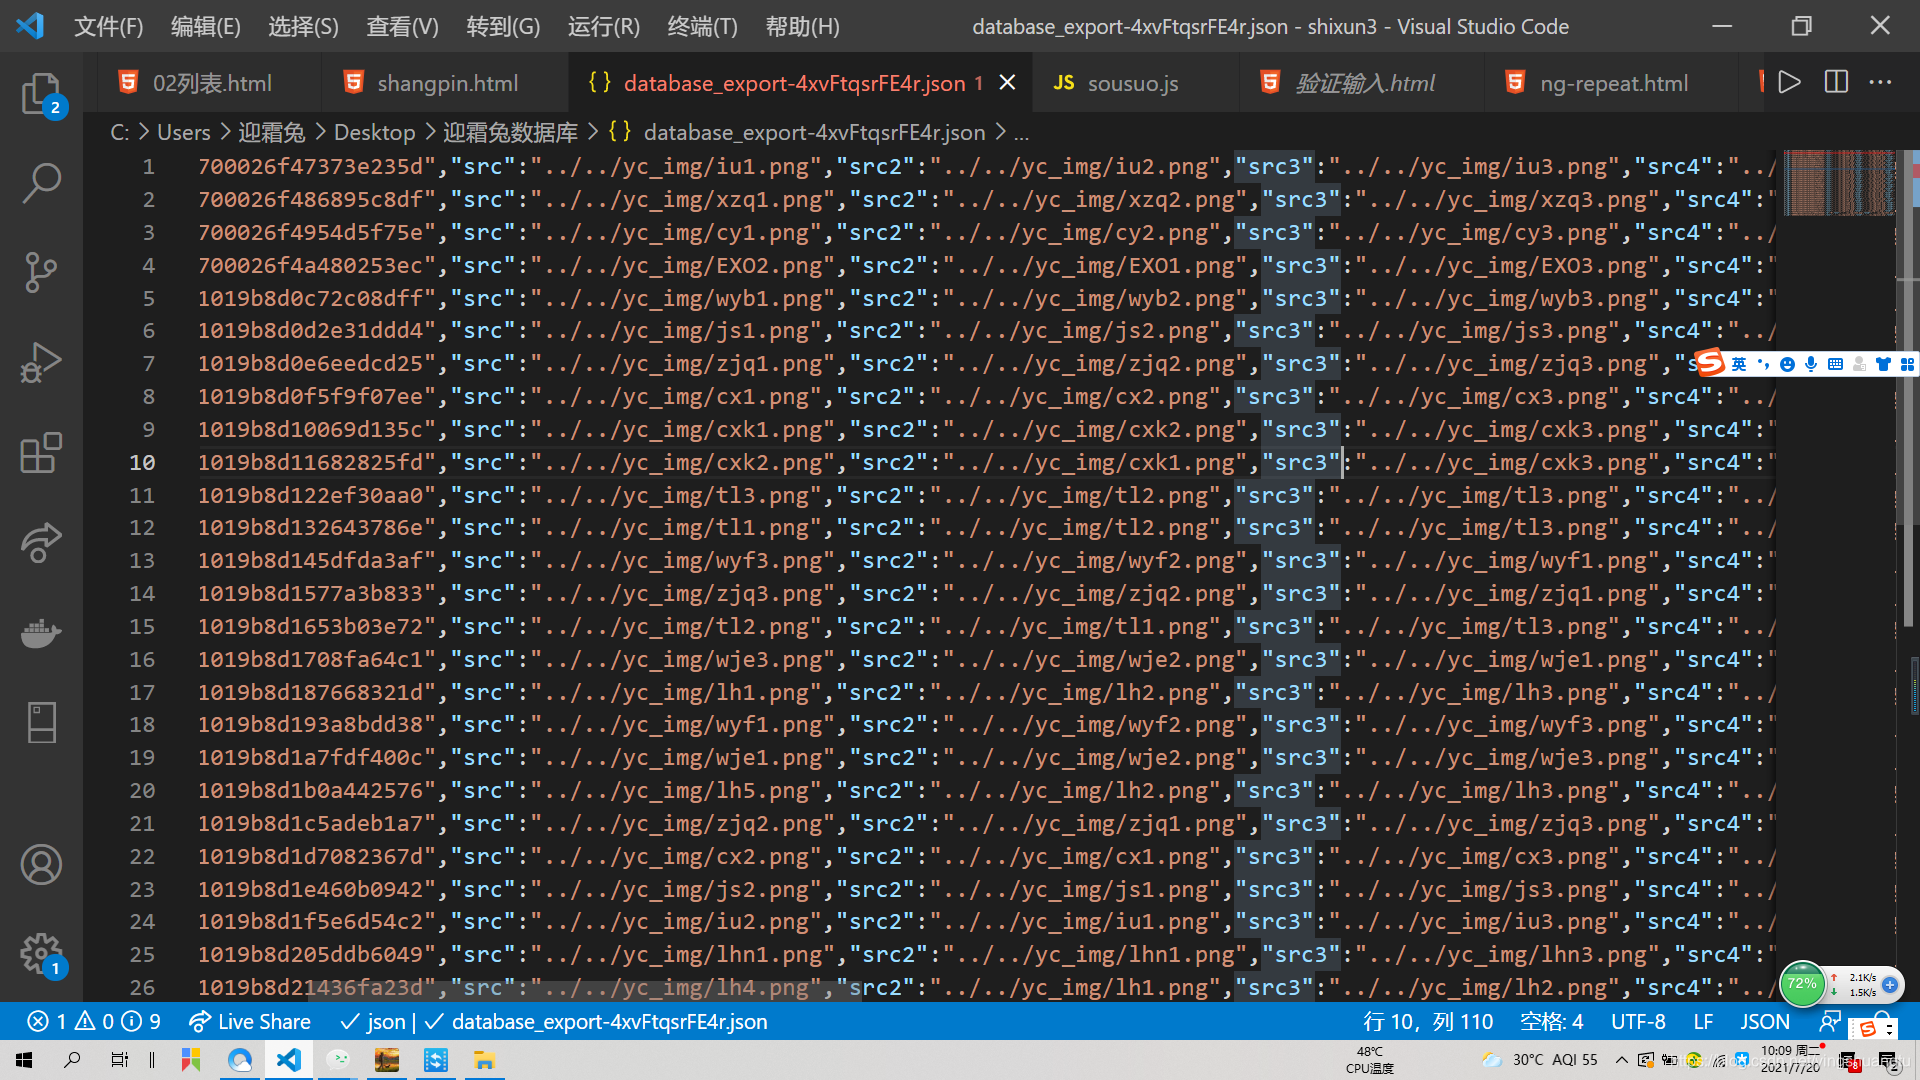Click Live Share in the status bar
1920x1080 pixels.
point(250,1021)
